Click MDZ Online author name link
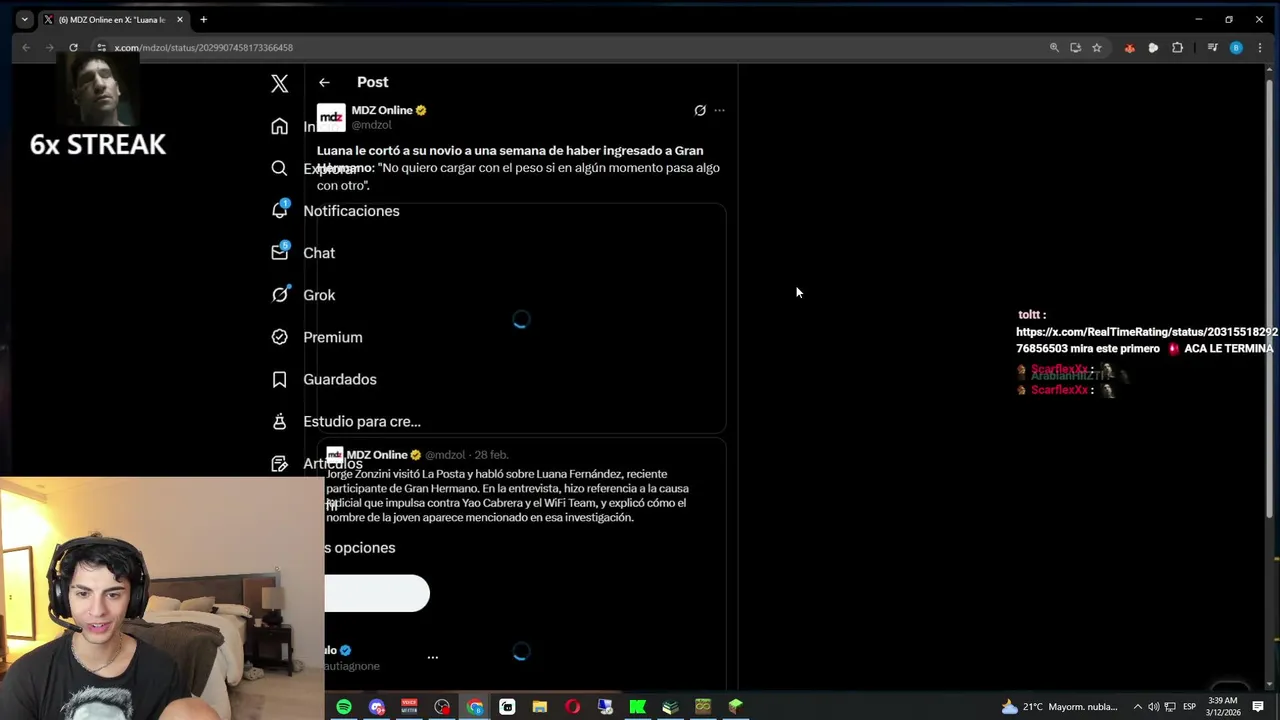 [382, 110]
